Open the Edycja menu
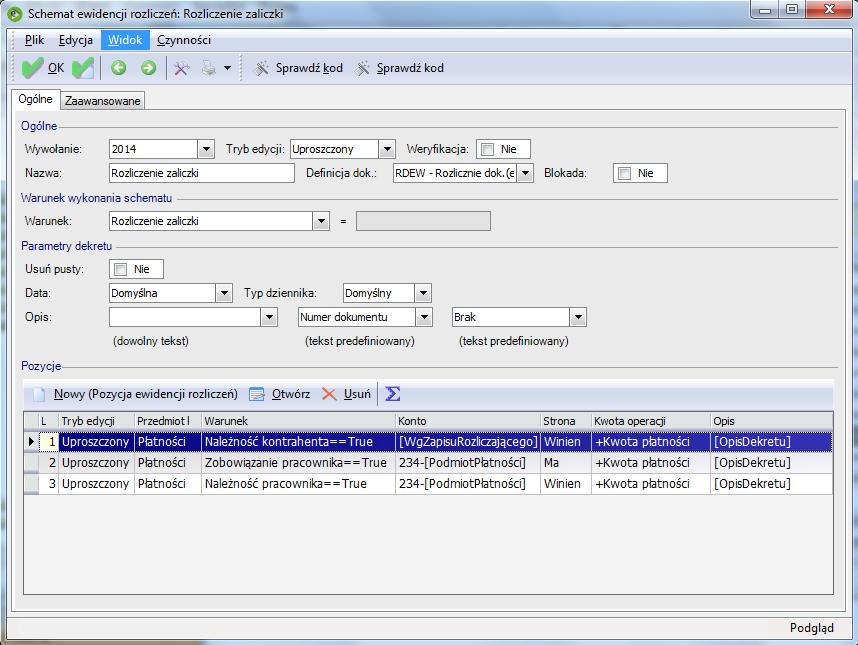 click(x=76, y=40)
